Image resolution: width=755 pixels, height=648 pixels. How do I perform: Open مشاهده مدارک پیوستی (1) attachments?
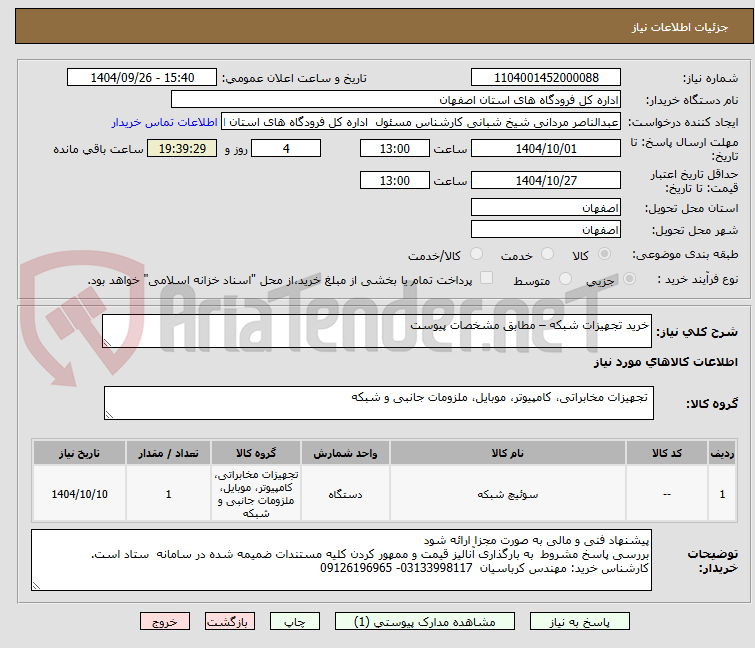[425, 622]
